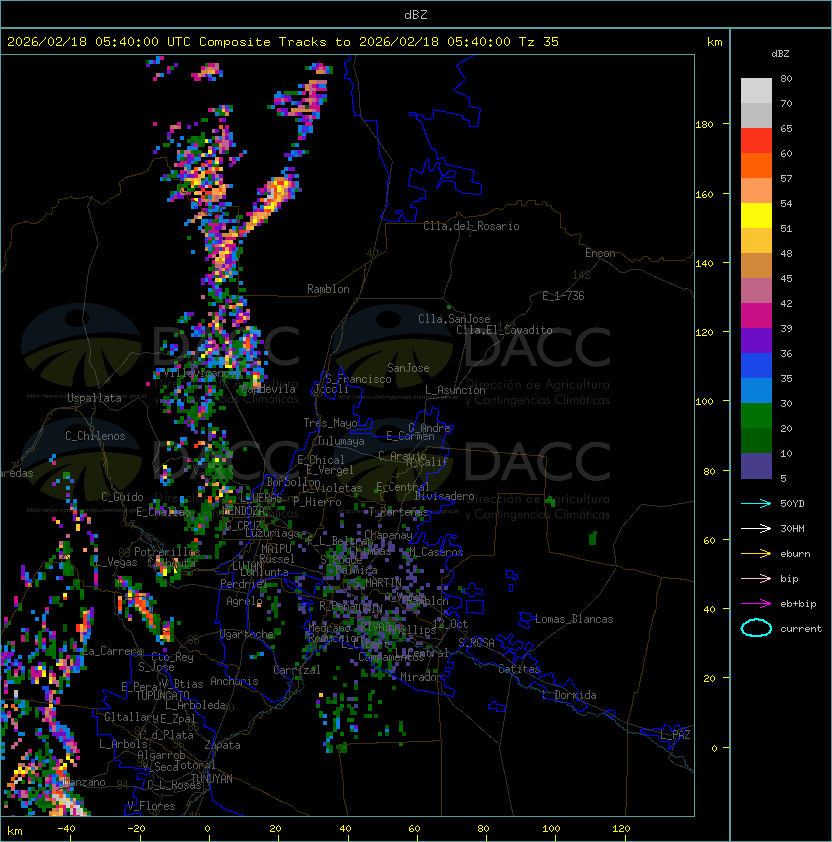
Task: Click the 'C_Chilenos' place label
Action: pyautogui.click(x=95, y=436)
